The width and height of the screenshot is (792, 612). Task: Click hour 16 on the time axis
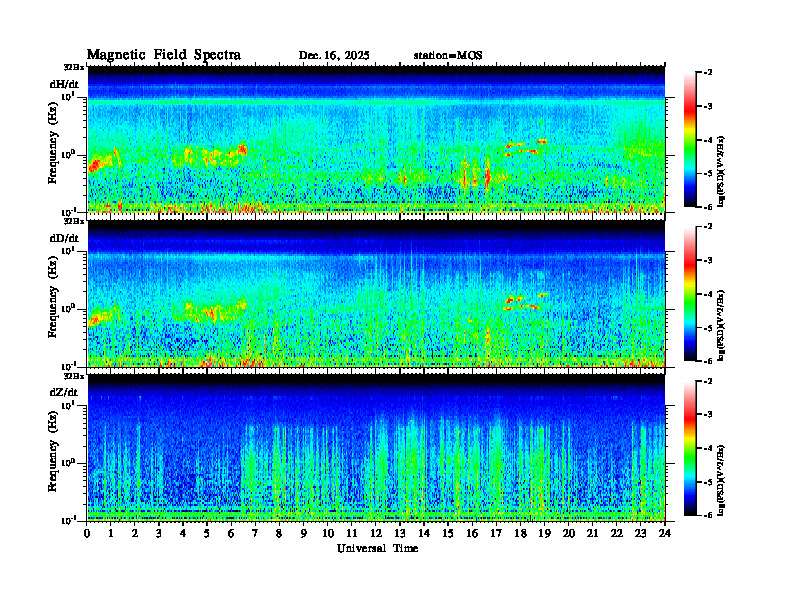(472, 533)
